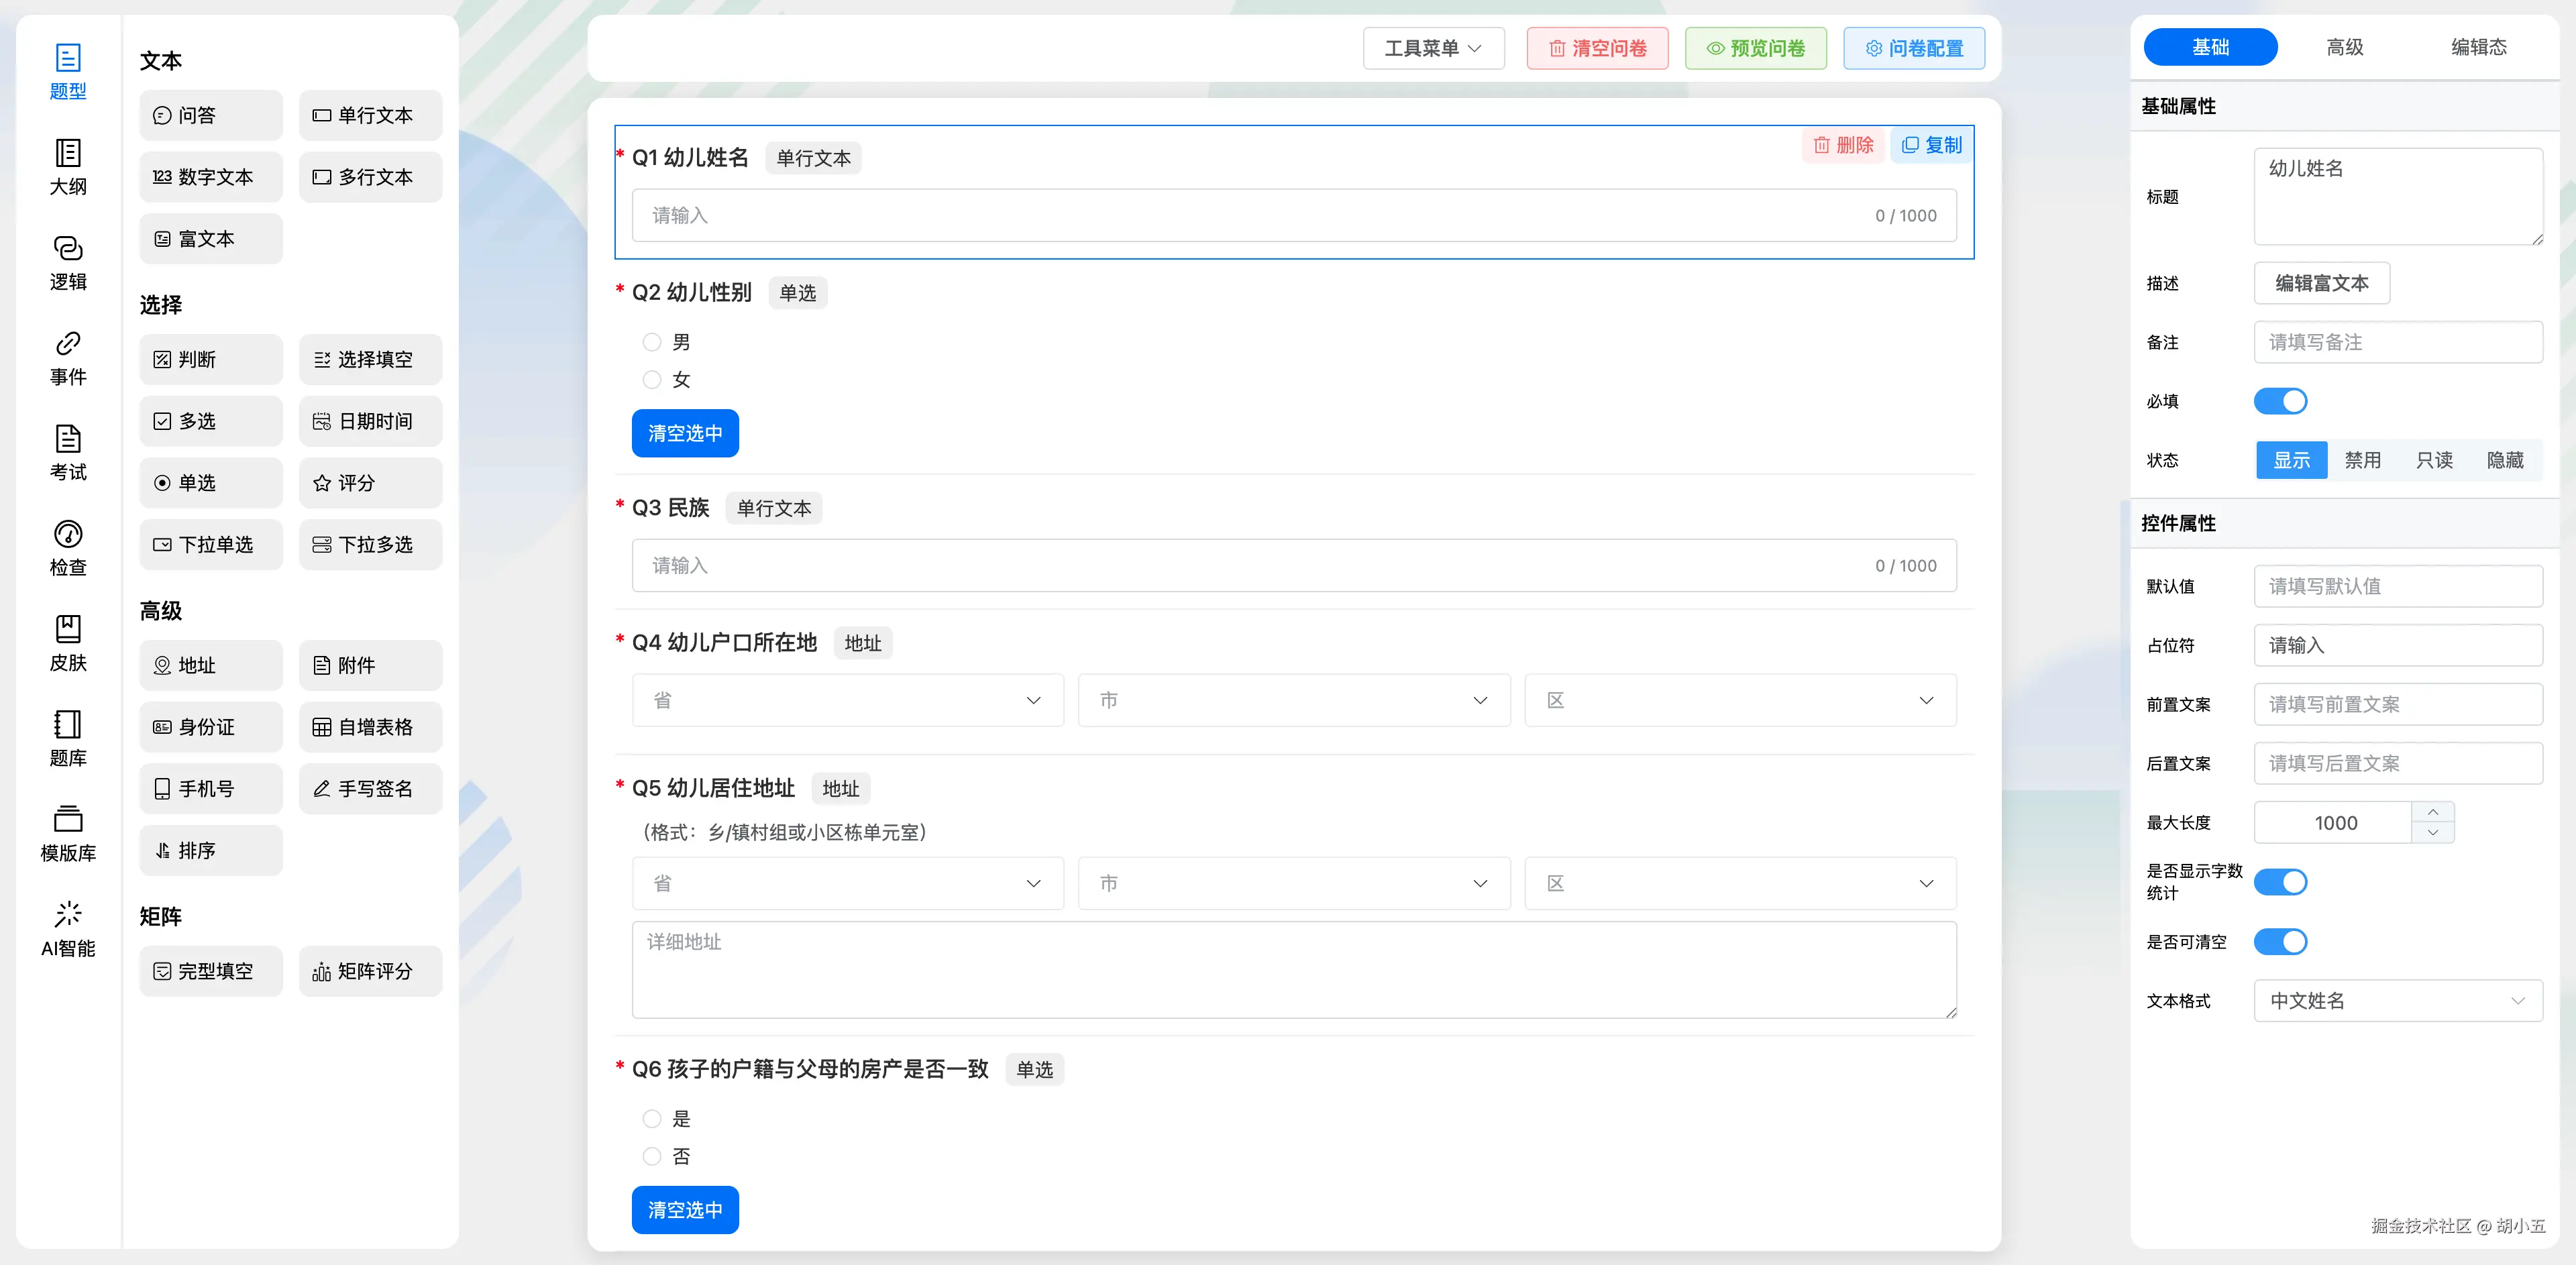Open the 工具菜单 dropdown

click(x=1433, y=47)
